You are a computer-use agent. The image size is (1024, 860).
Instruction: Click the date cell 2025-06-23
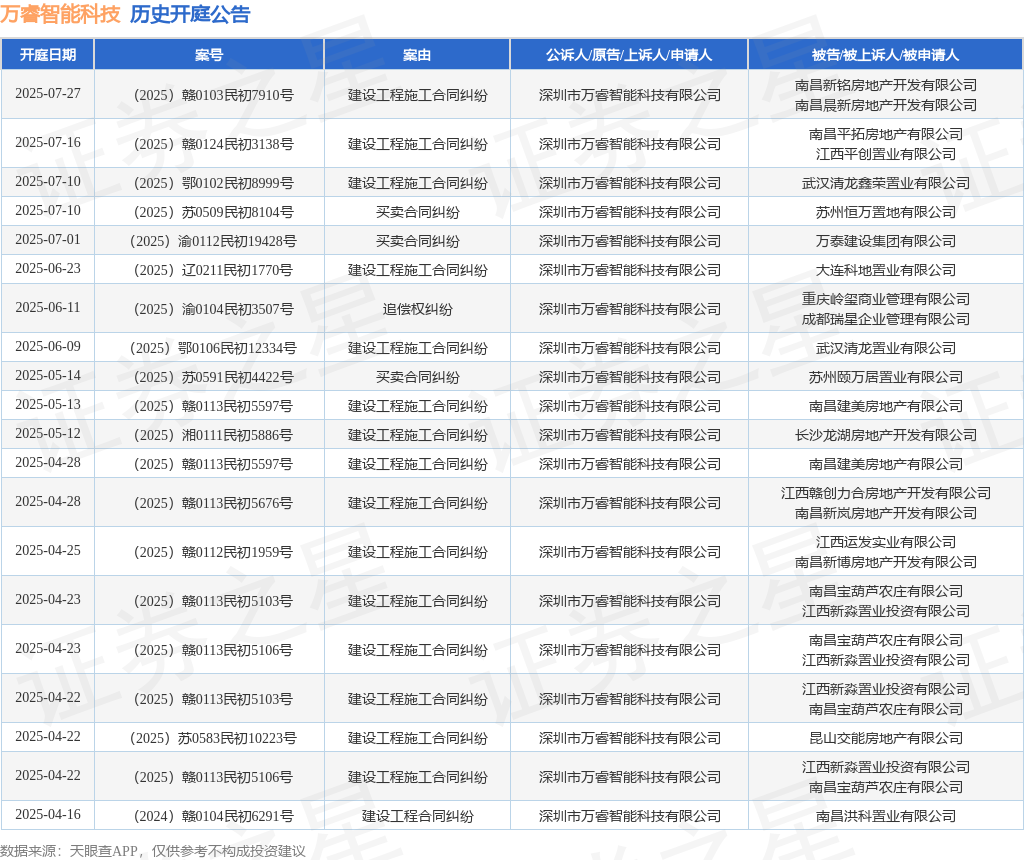click(48, 268)
